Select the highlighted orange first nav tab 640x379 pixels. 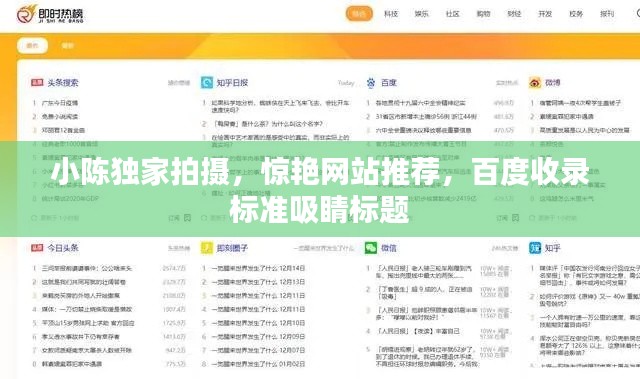[359, 14]
